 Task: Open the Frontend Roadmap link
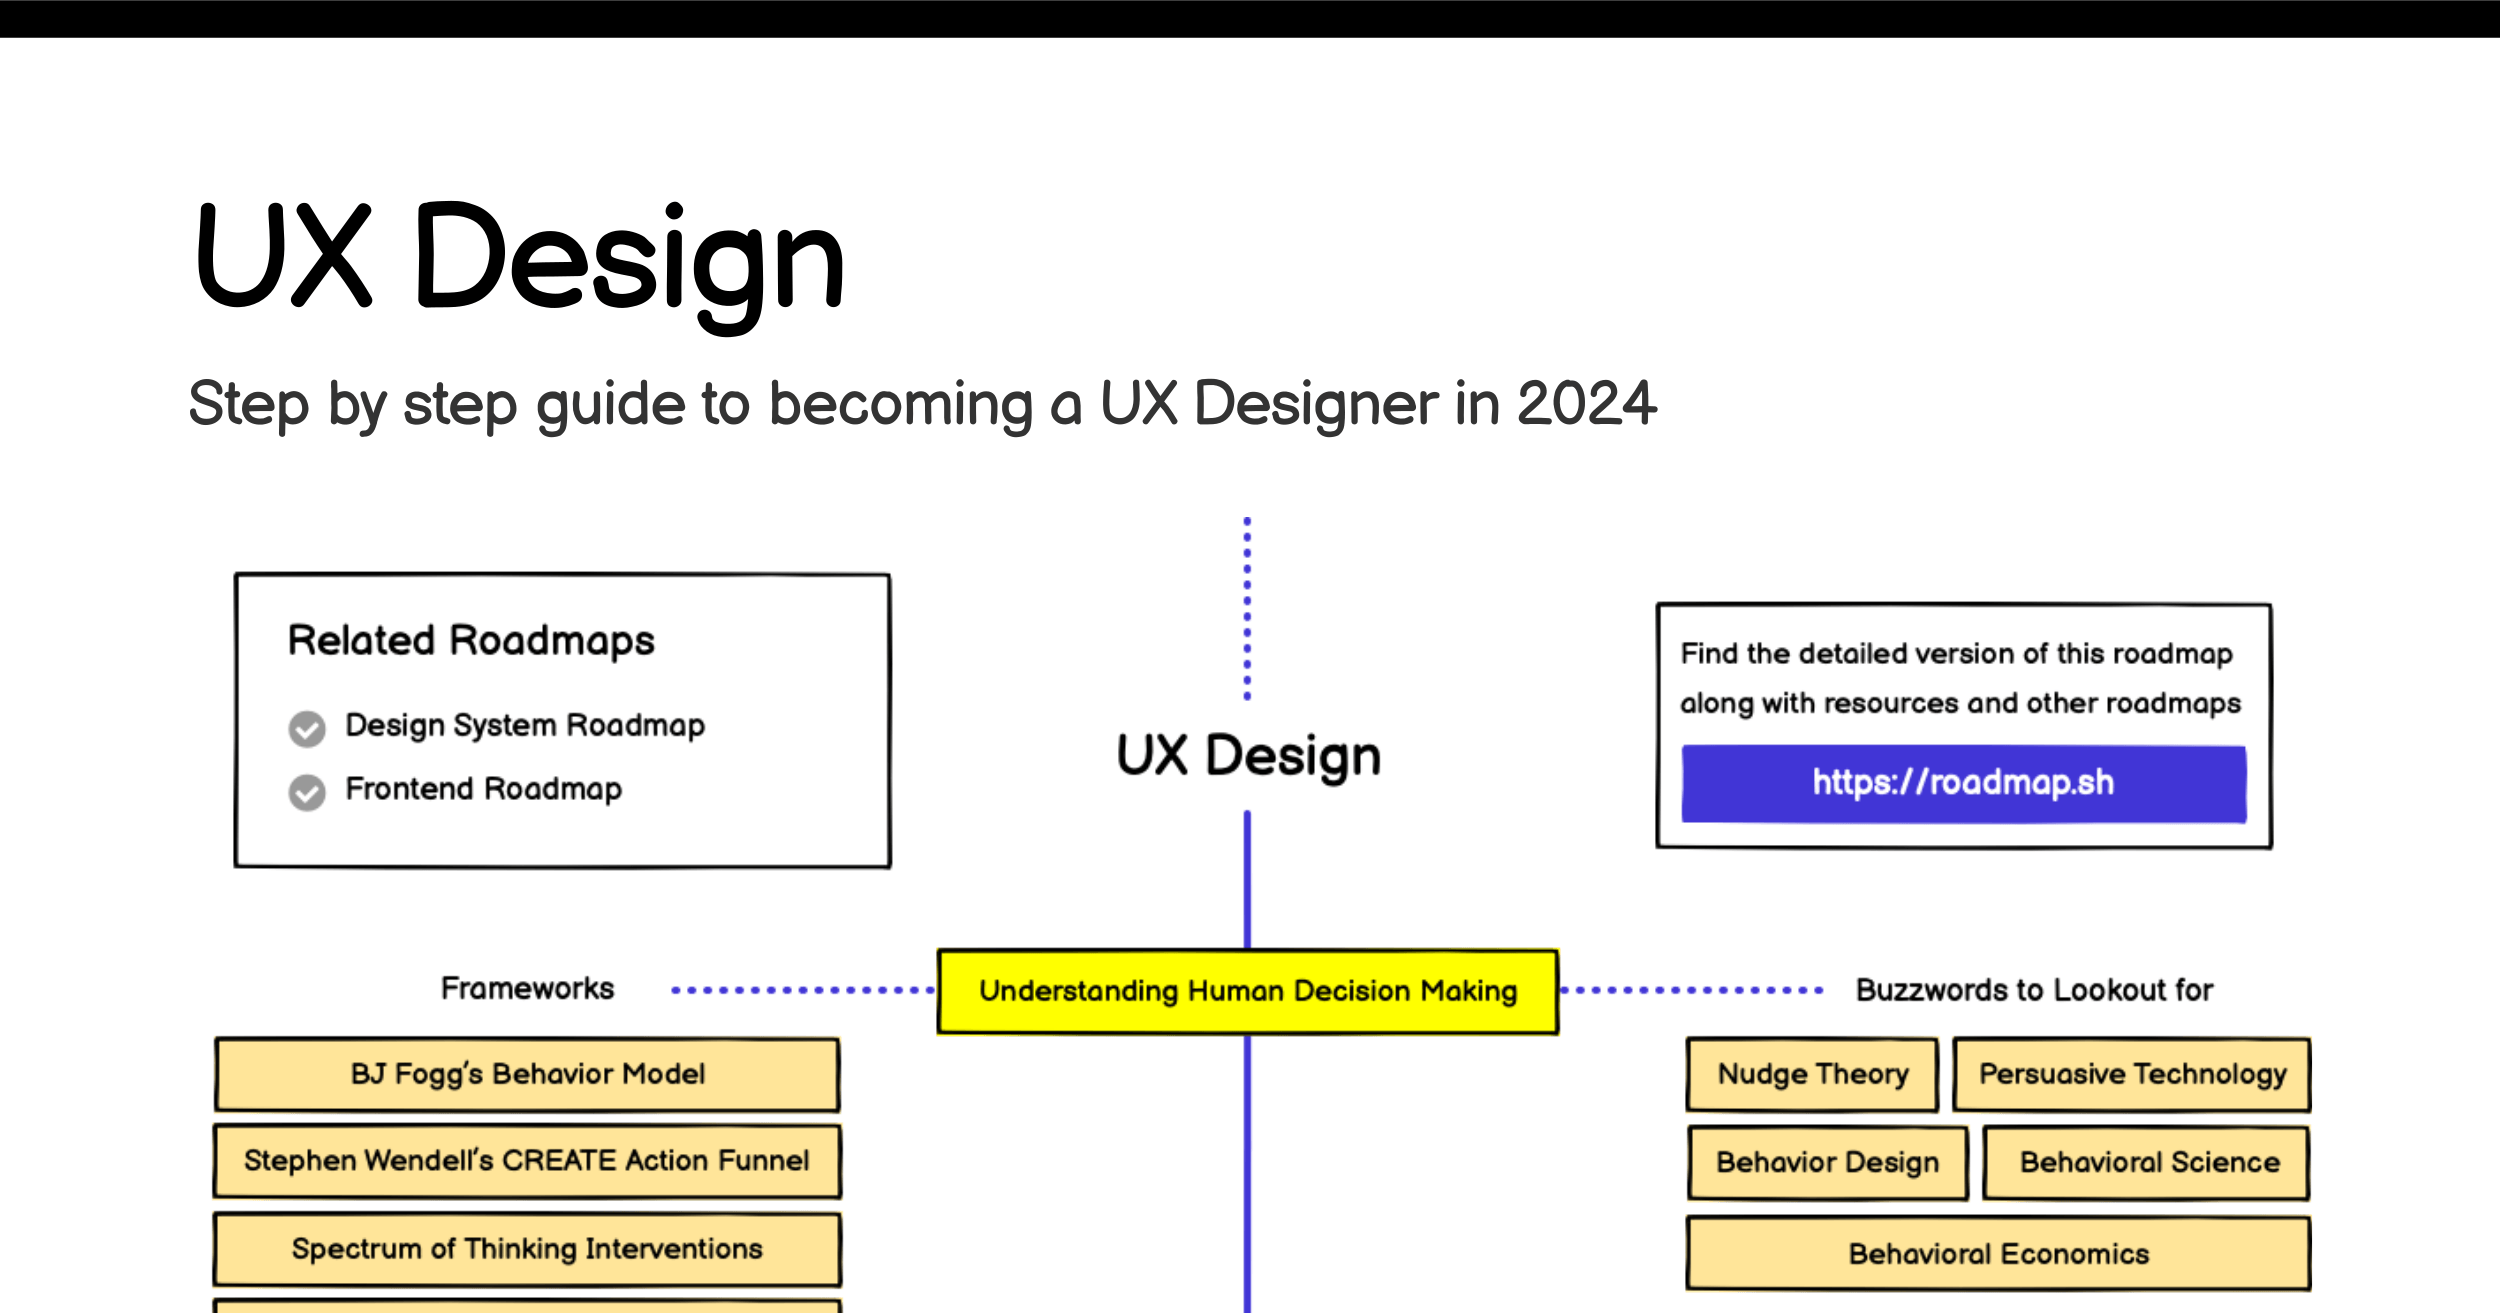coord(483,789)
